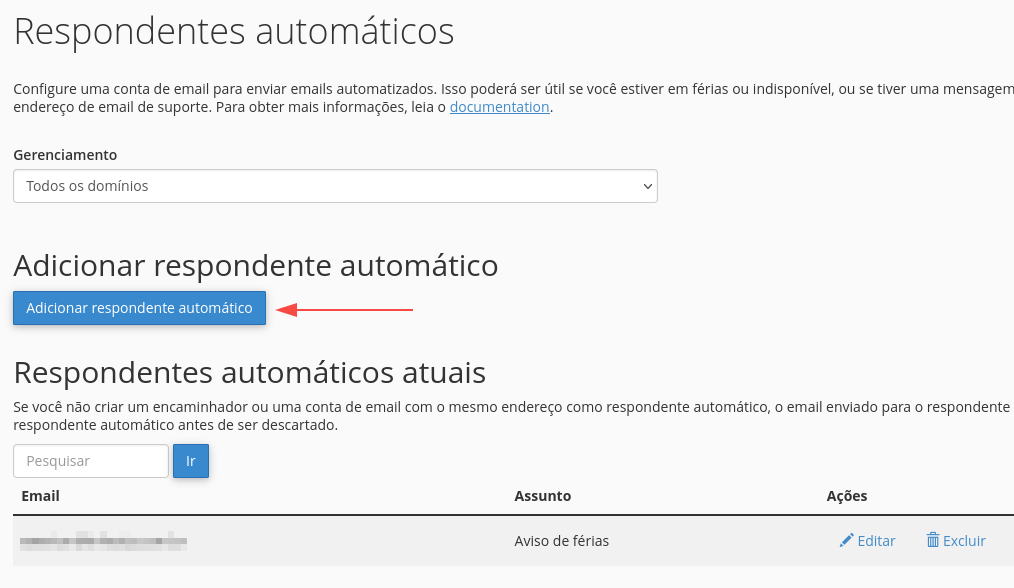Sort by the Assunto column header
This screenshot has height=588, width=1014.
tap(543, 496)
